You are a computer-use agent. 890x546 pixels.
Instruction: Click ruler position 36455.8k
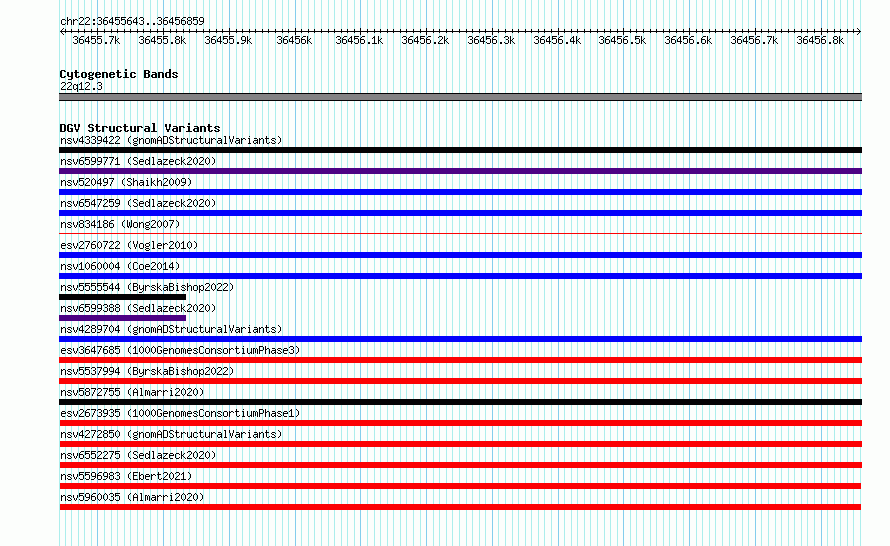(162, 40)
